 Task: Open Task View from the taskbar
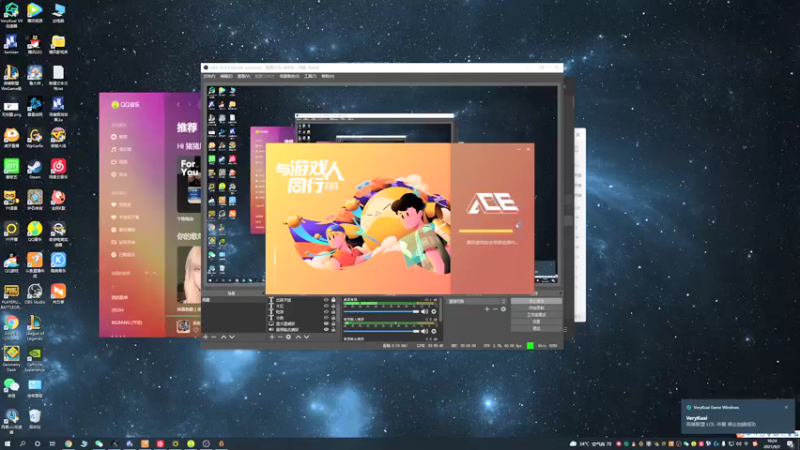tap(53, 444)
